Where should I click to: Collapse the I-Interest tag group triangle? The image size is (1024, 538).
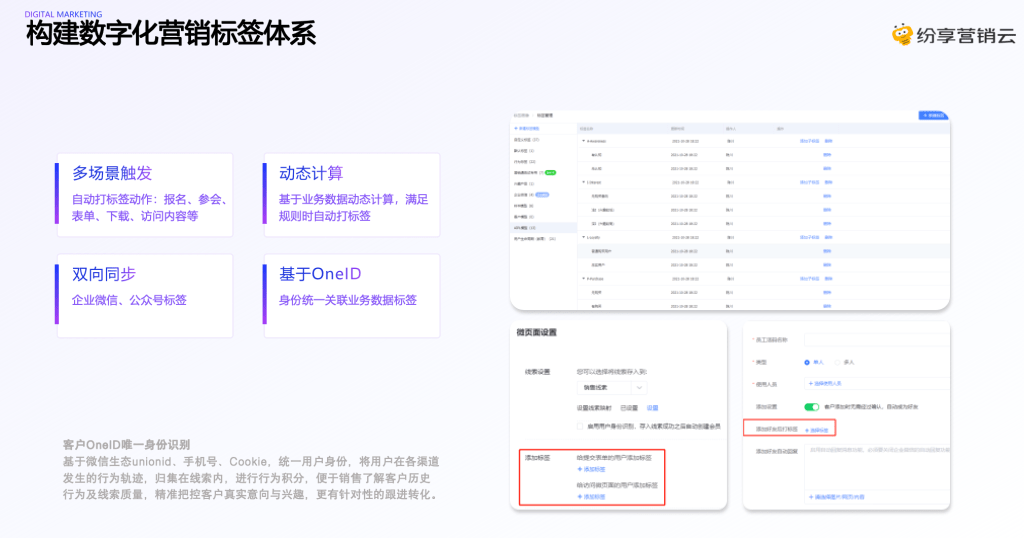coord(584,182)
